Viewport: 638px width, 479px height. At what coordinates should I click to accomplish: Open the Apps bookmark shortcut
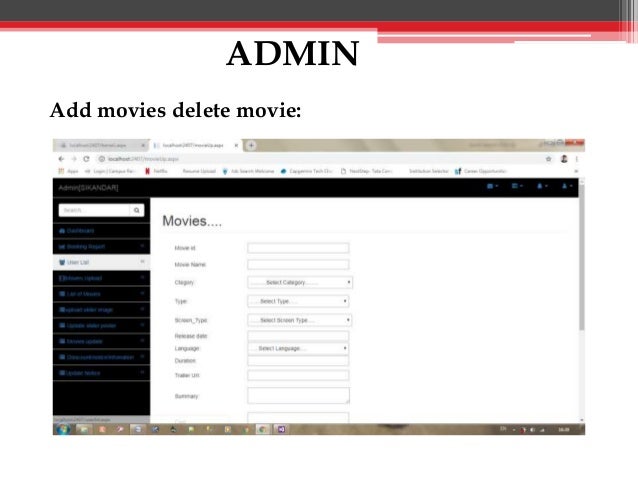68,171
